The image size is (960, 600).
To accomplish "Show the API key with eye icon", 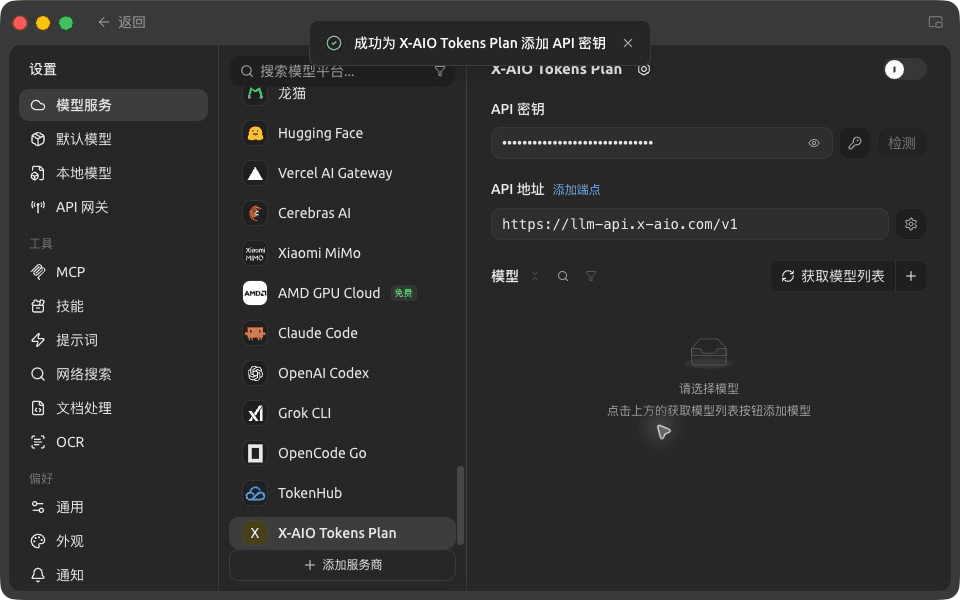I will [x=814, y=143].
